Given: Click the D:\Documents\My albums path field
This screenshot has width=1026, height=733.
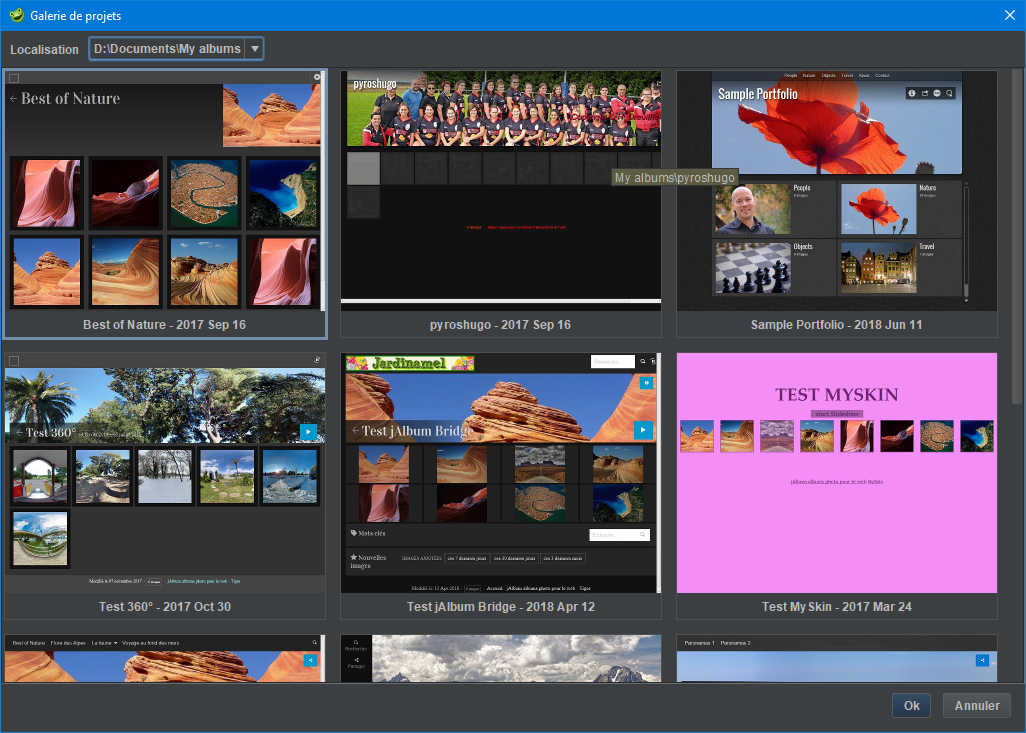Looking at the screenshot, I should pyautogui.click(x=168, y=49).
